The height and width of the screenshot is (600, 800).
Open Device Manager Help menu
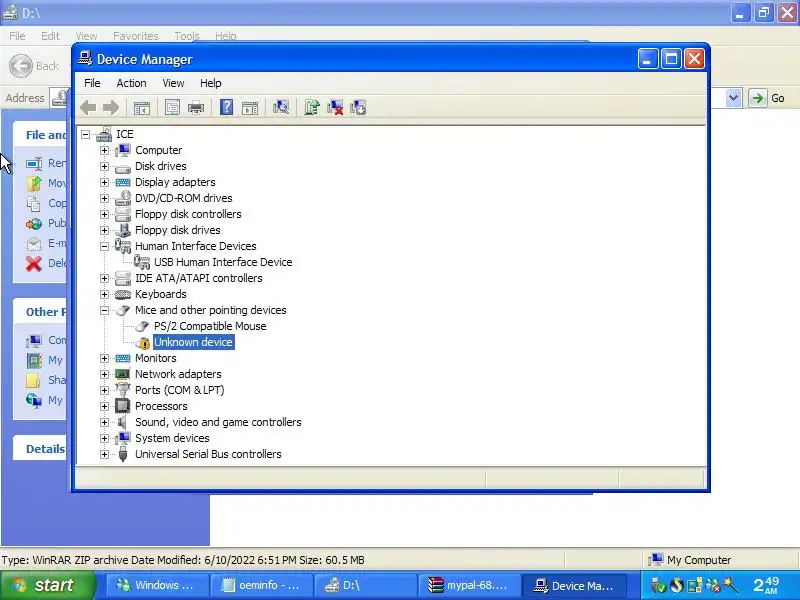pos(210,83)
